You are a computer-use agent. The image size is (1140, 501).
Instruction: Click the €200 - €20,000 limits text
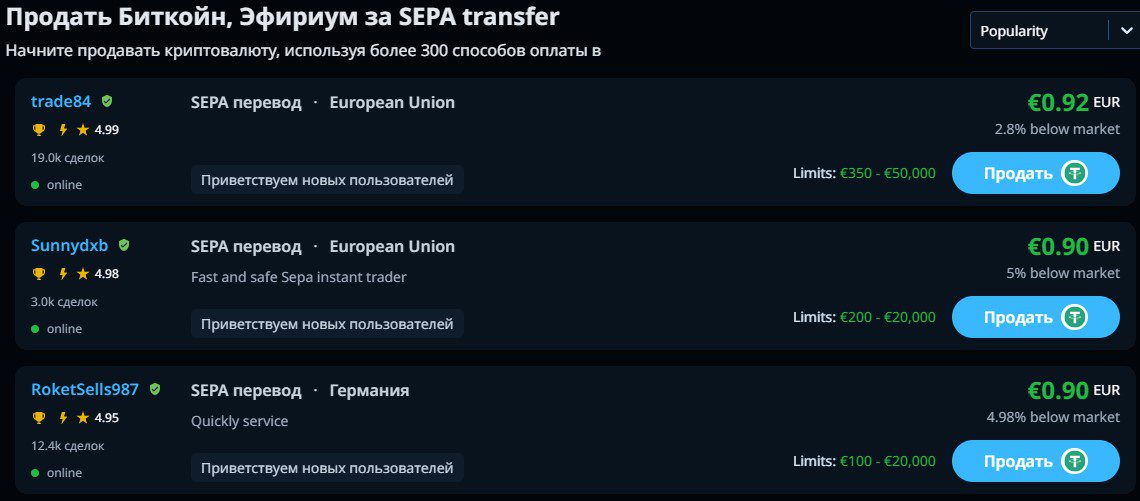[888, 317]
